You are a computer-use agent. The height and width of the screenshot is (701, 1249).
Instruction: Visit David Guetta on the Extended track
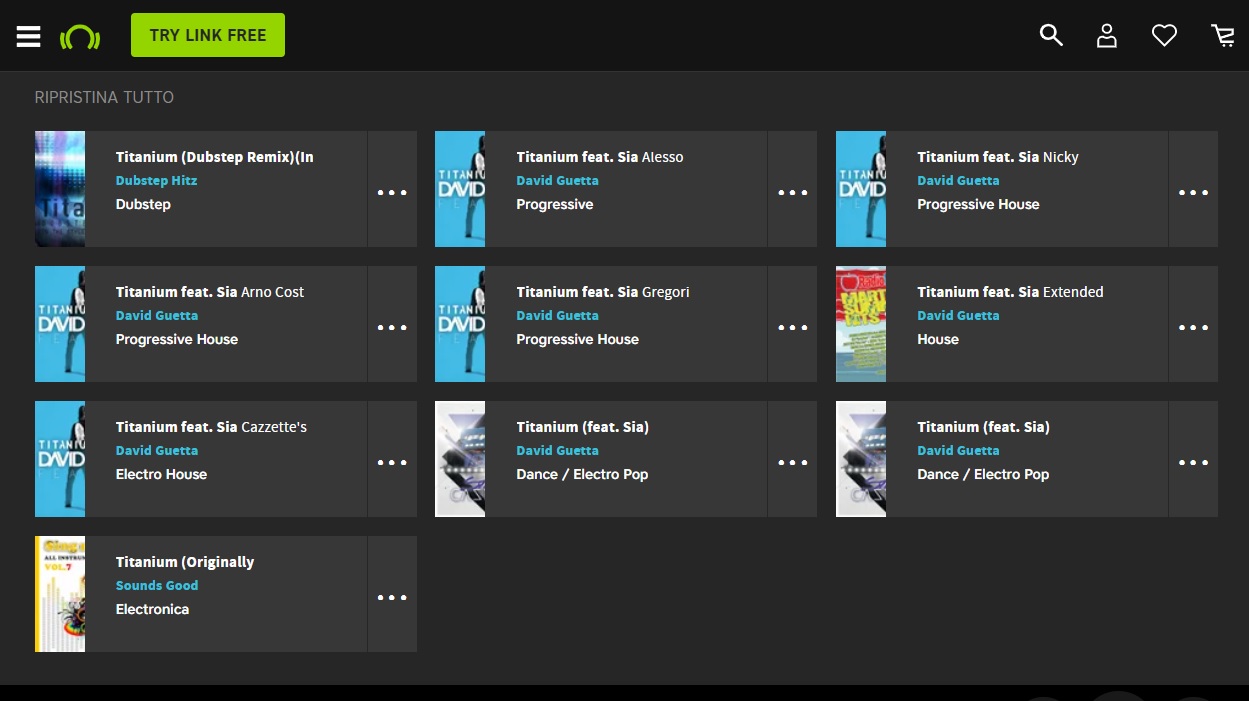pos(959,316)
